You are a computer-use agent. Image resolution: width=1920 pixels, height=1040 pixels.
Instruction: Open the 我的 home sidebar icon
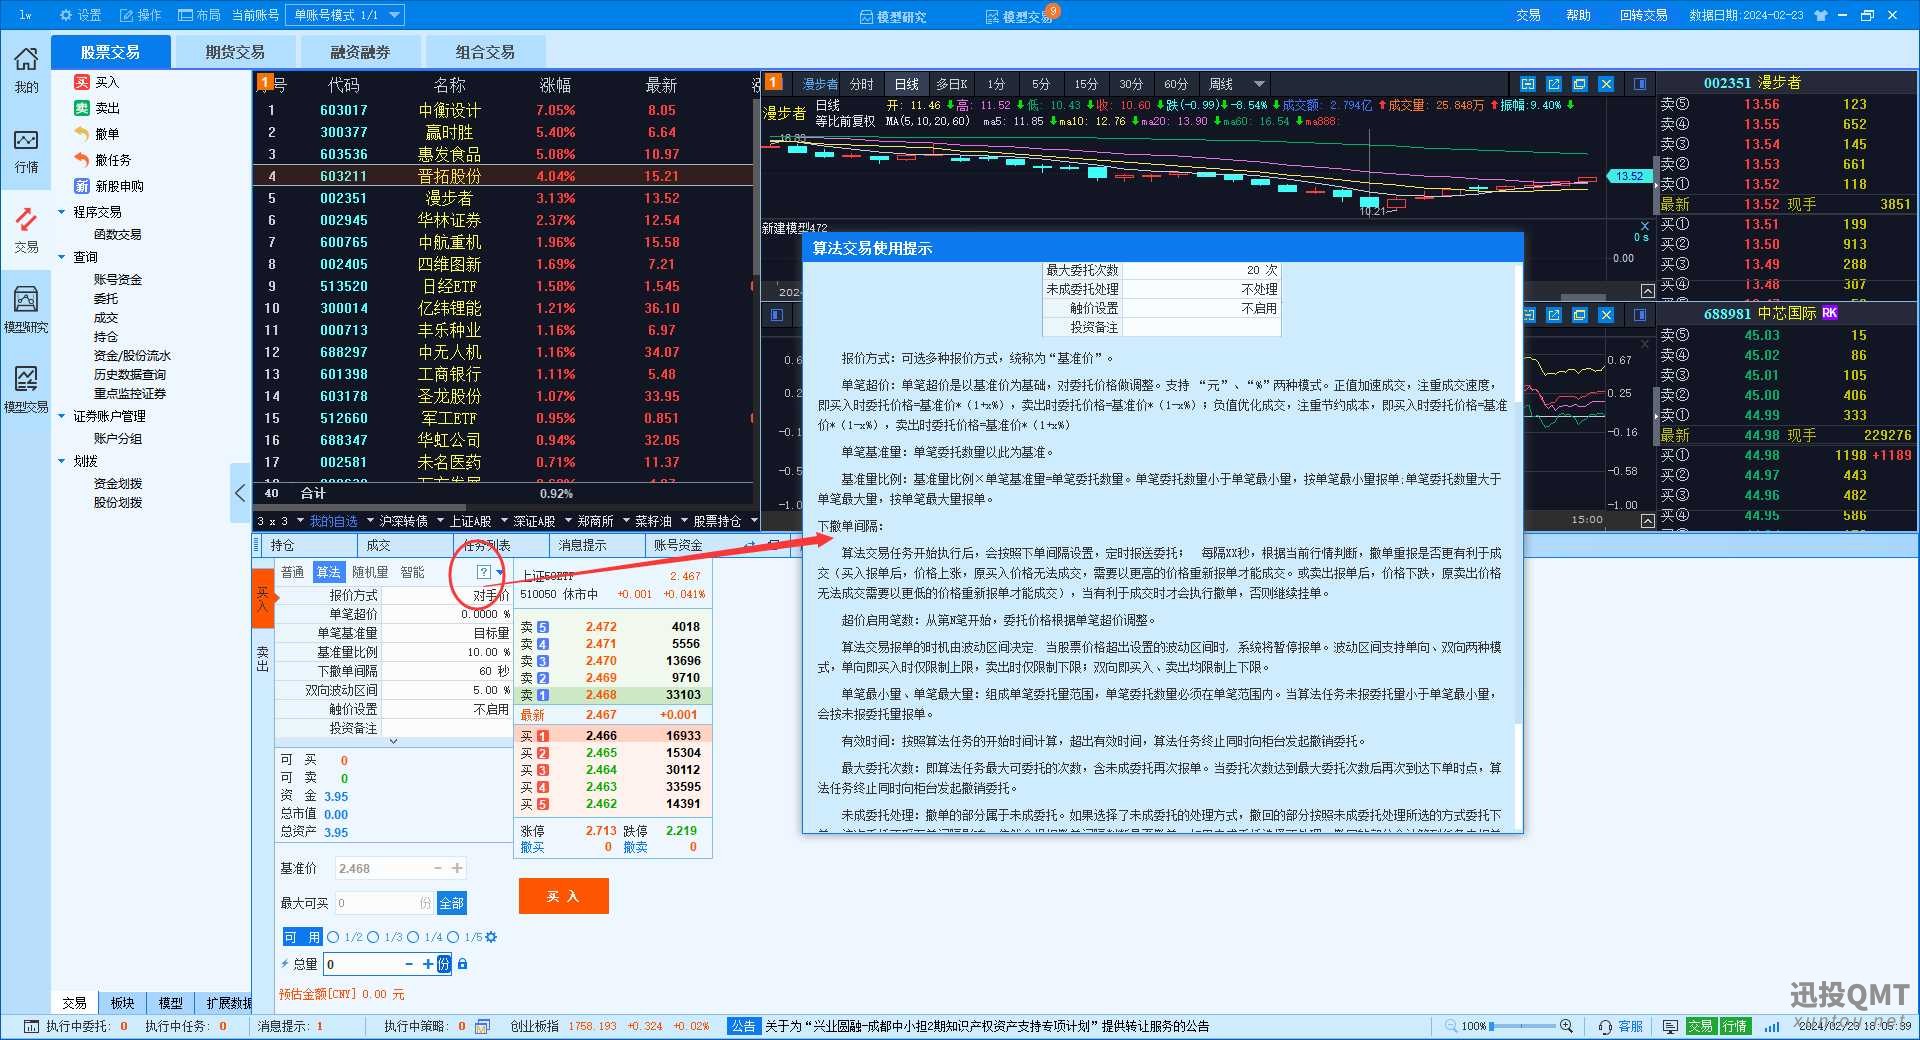(x=26, y=68)
